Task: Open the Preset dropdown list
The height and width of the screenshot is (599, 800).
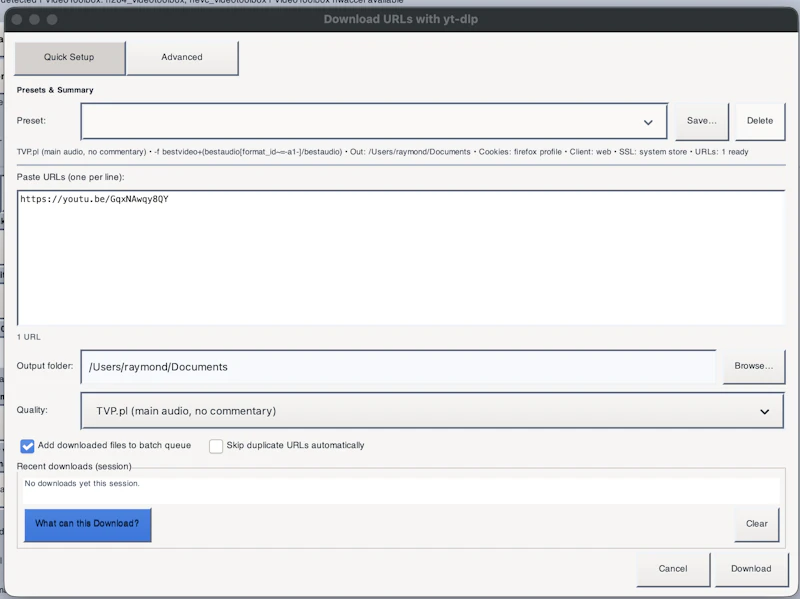Action: 374,121
